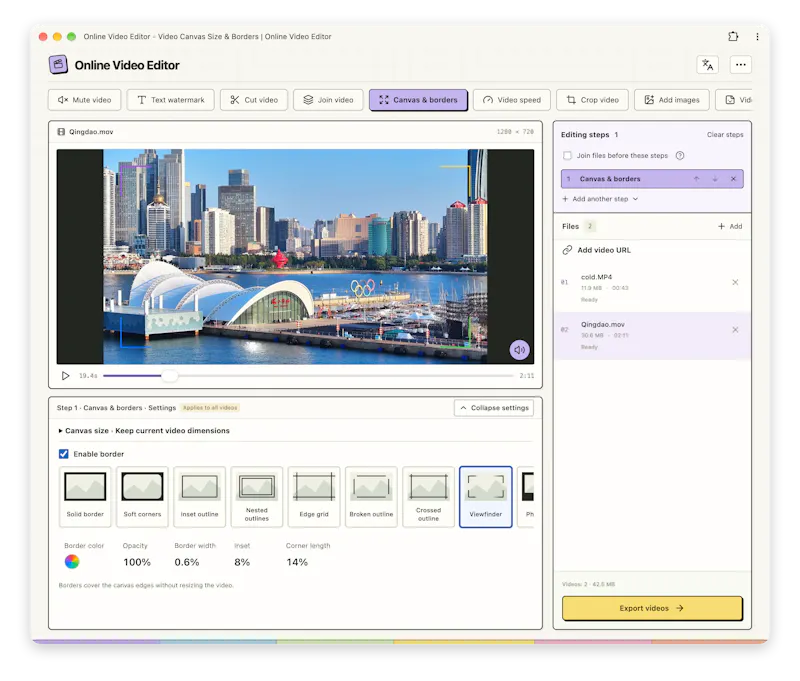Open the Add images tool
This screenshot has width=800, height=681.
[x=672, y=100]
